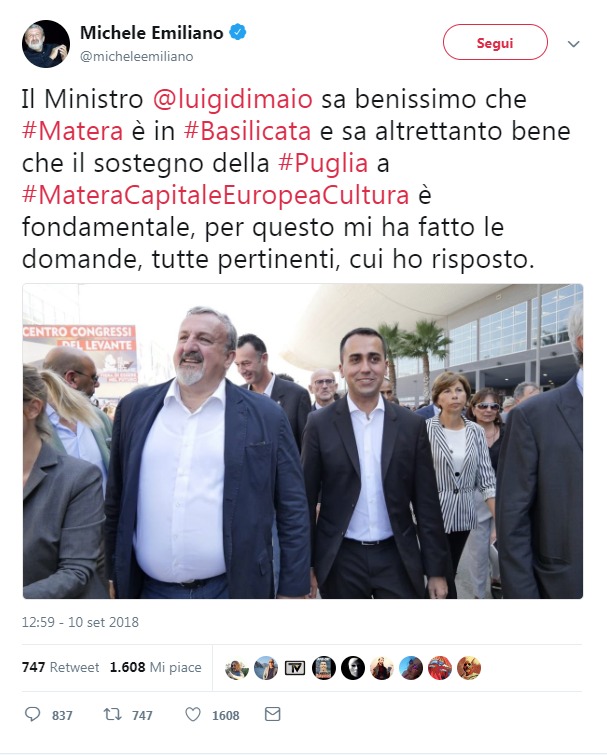
Task: Click the reply speech bubble icon
Action: pos(32,714)
